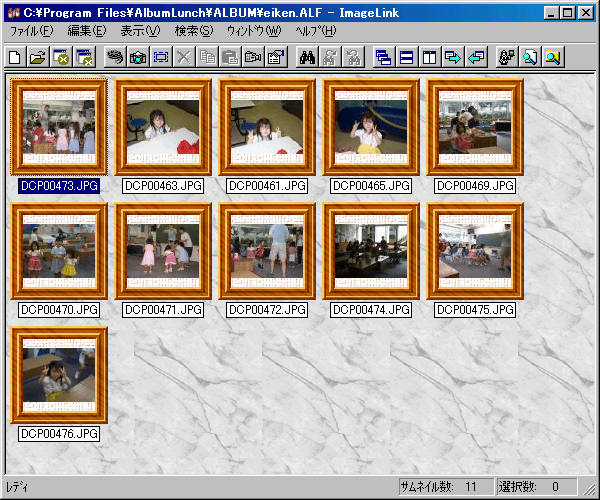Click the camera capture toolbar icon
600x500 pixels.
(x=138, y=58)
